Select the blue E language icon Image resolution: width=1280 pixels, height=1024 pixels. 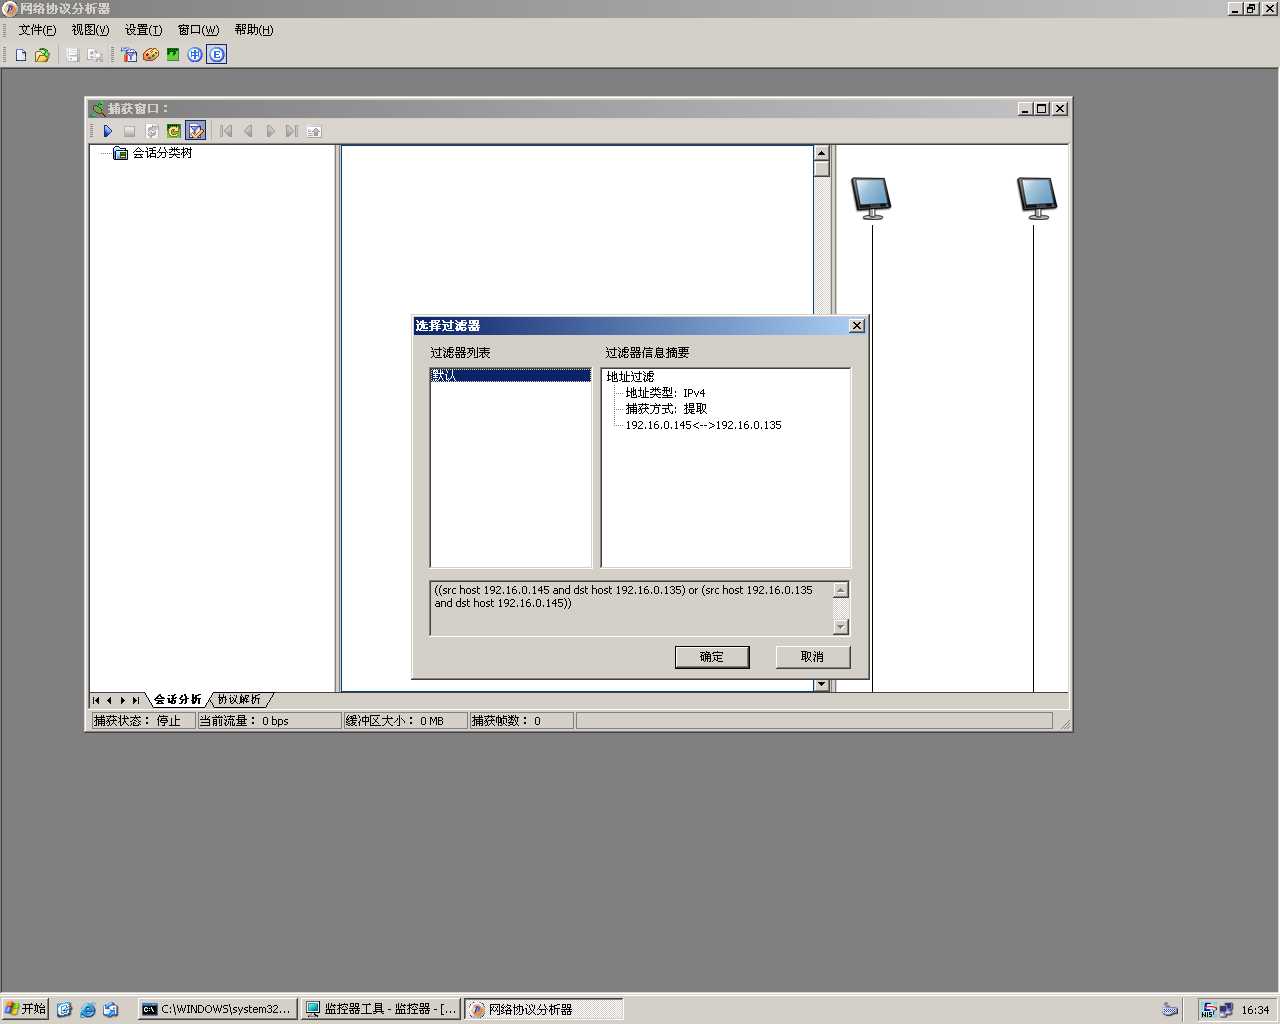click(x=217, y=55)
